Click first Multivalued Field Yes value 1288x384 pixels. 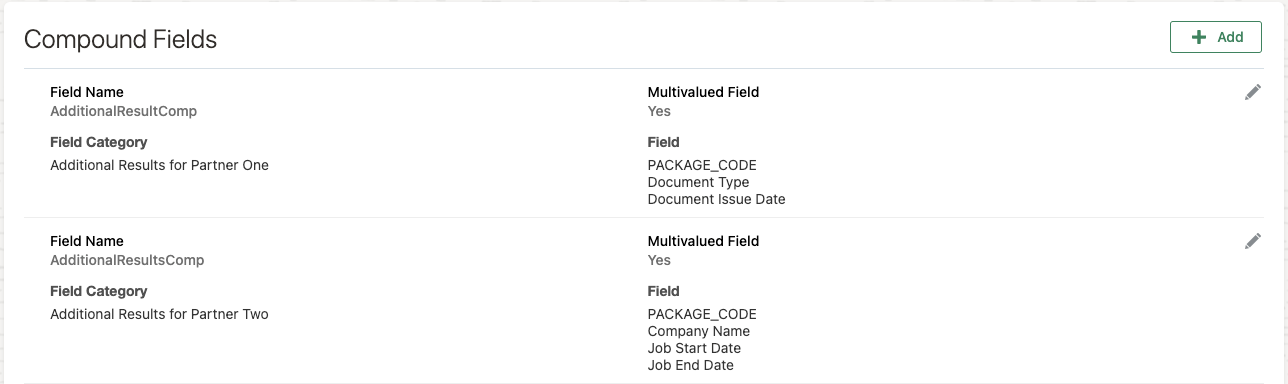(x=659, y=111)
